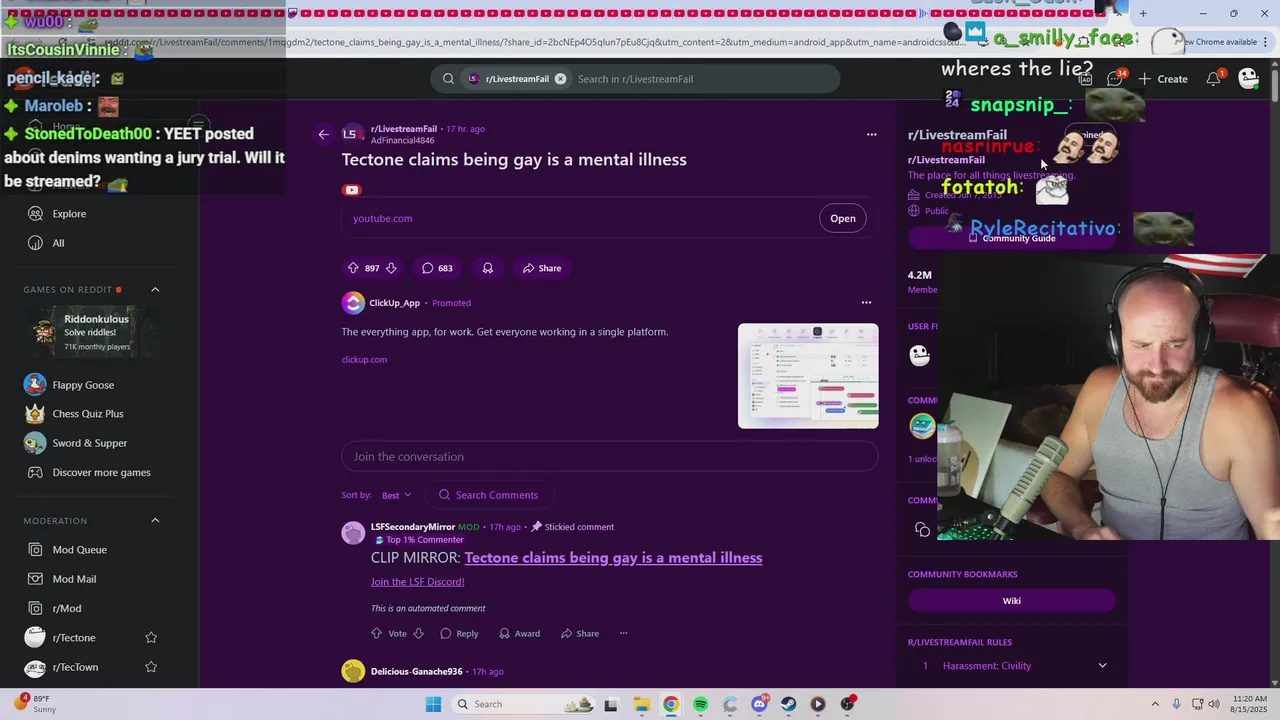Open the r/LivestreamFail post header link
This screenshot has width=1280, height=720.
click(x=404, y=129)
